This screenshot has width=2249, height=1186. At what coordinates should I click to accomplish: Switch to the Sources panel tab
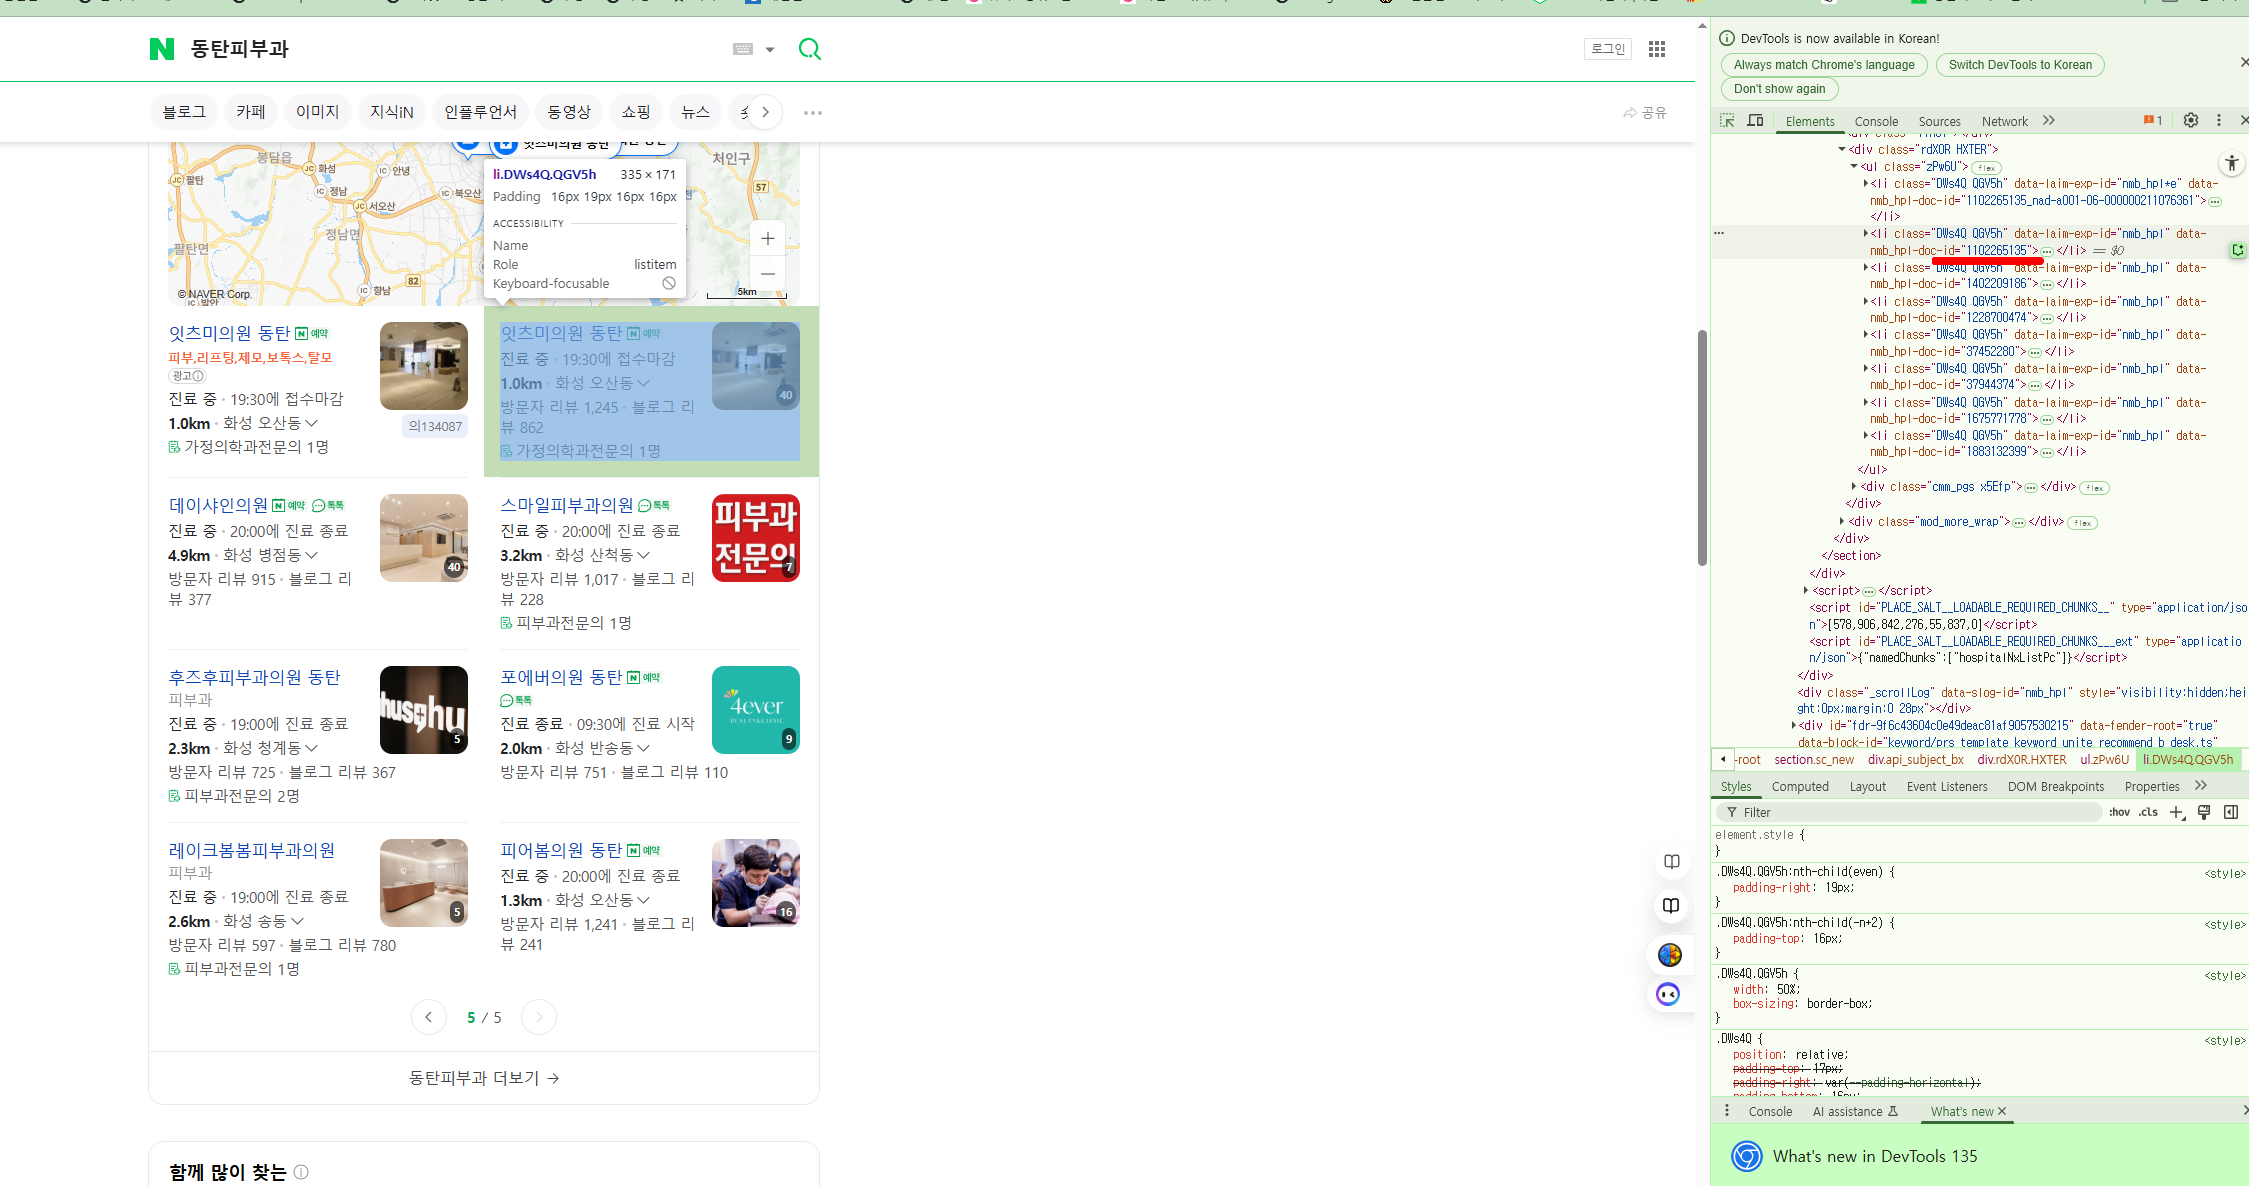click(1939, 121)
